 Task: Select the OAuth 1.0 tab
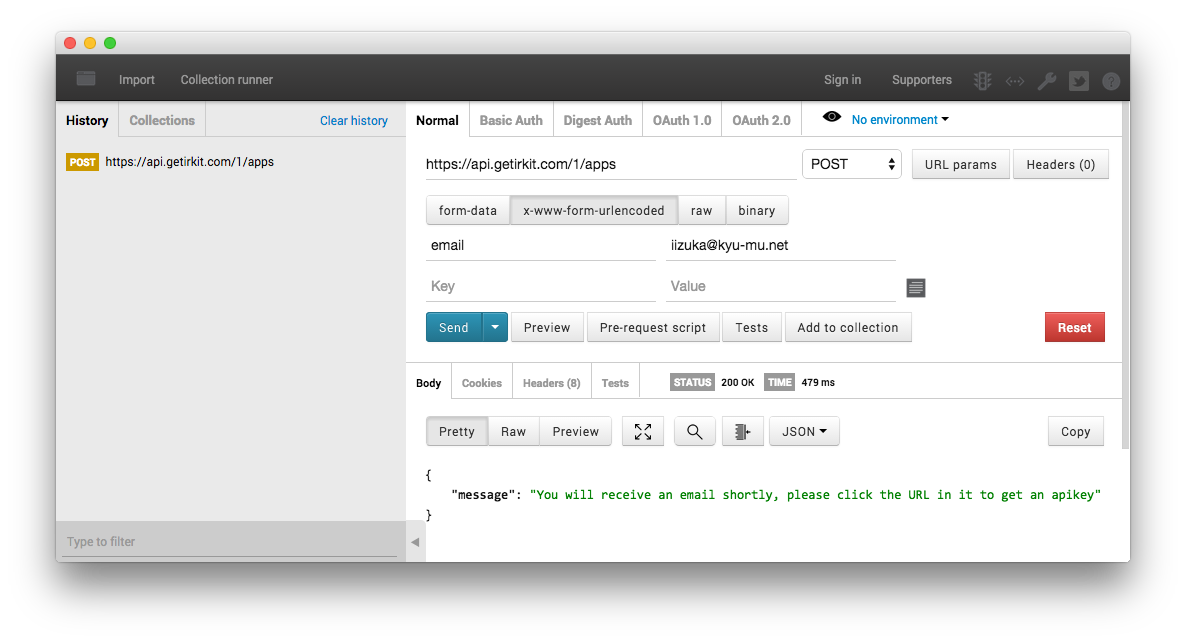[682, 120]
